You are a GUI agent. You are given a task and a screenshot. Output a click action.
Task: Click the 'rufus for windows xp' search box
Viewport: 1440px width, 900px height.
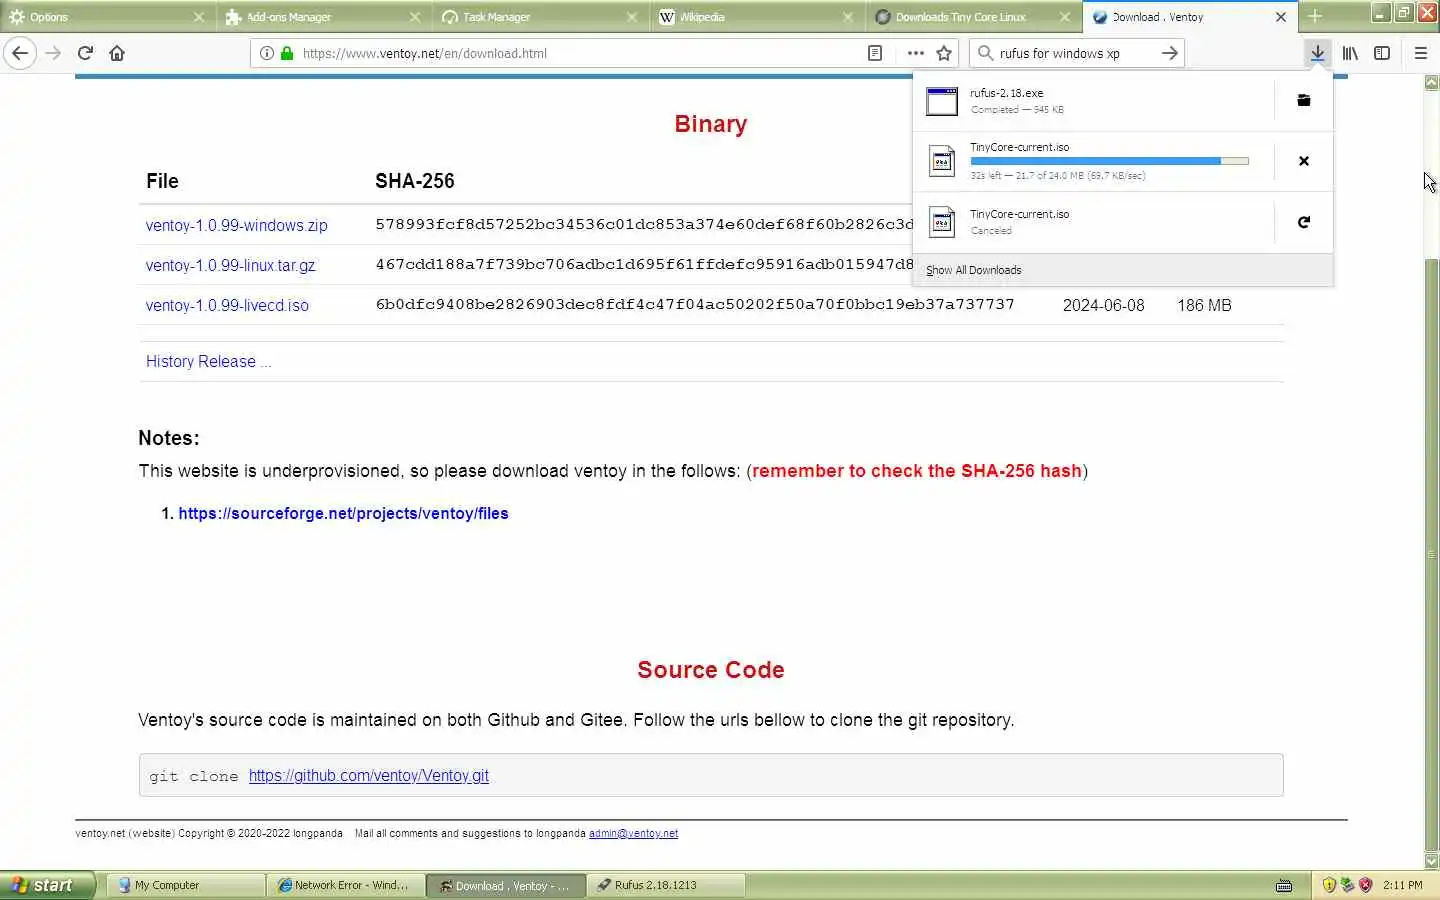coord(1075,53)
